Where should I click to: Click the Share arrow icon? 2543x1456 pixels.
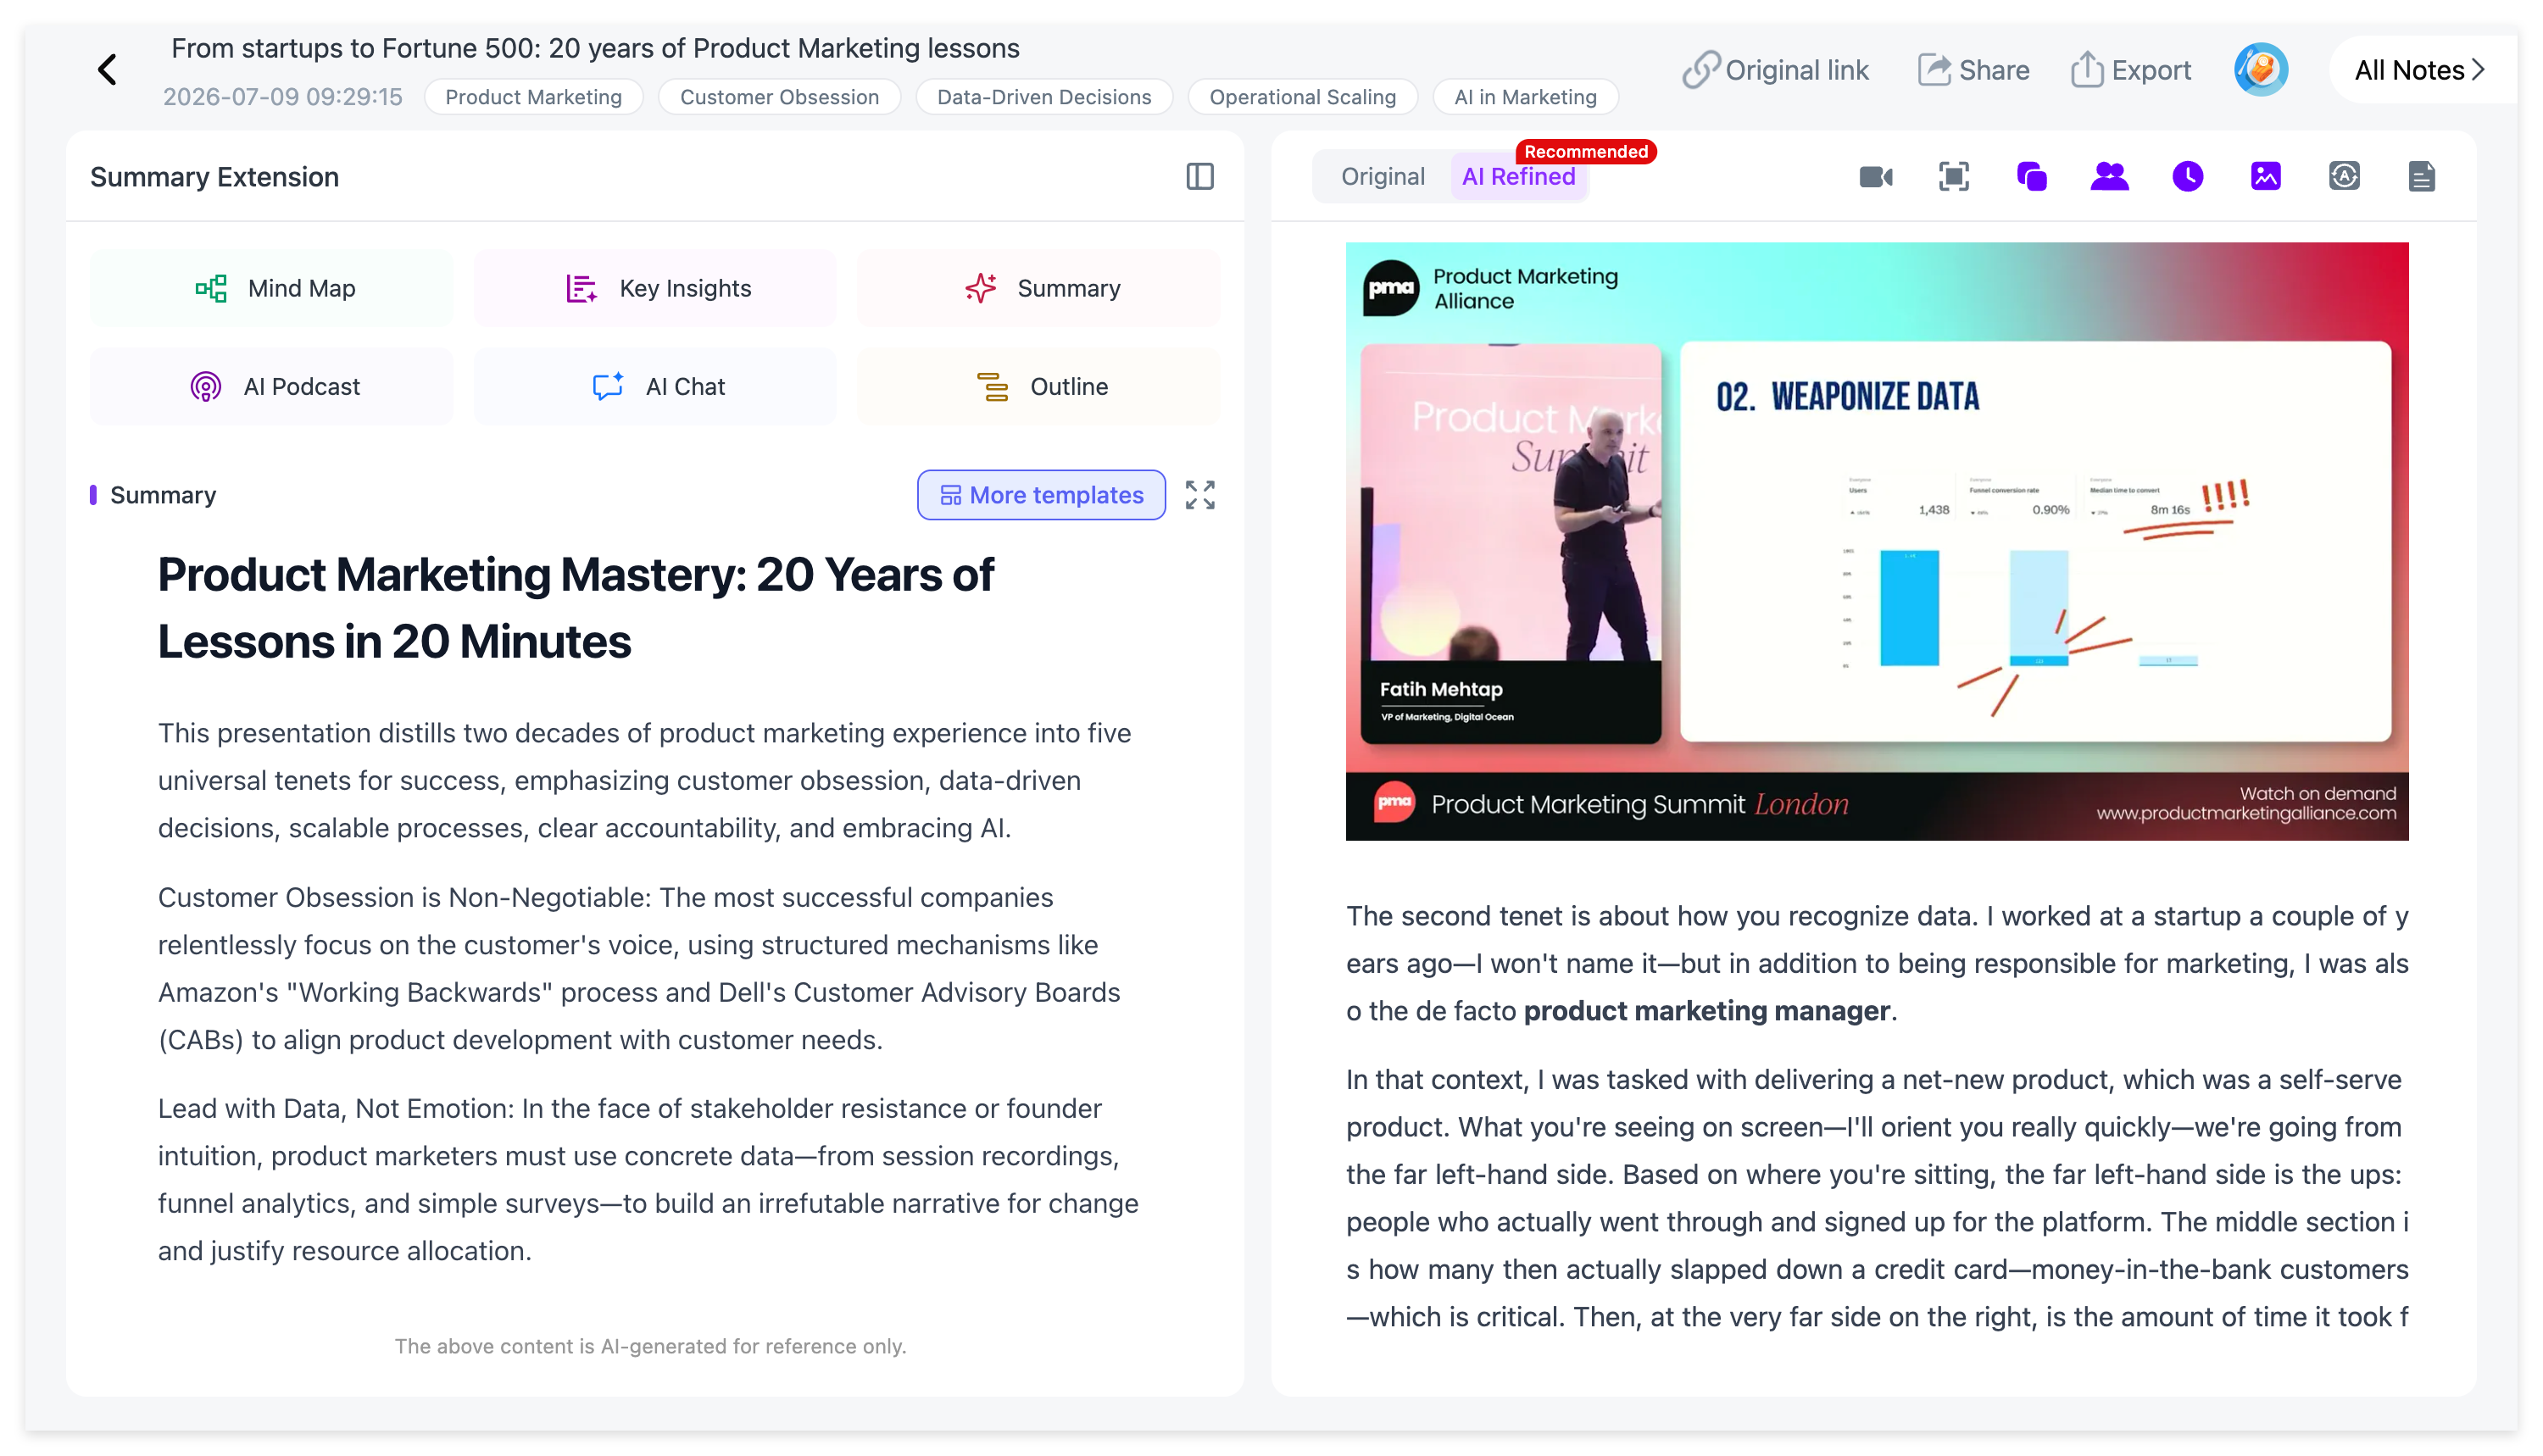pos(1934,70)
